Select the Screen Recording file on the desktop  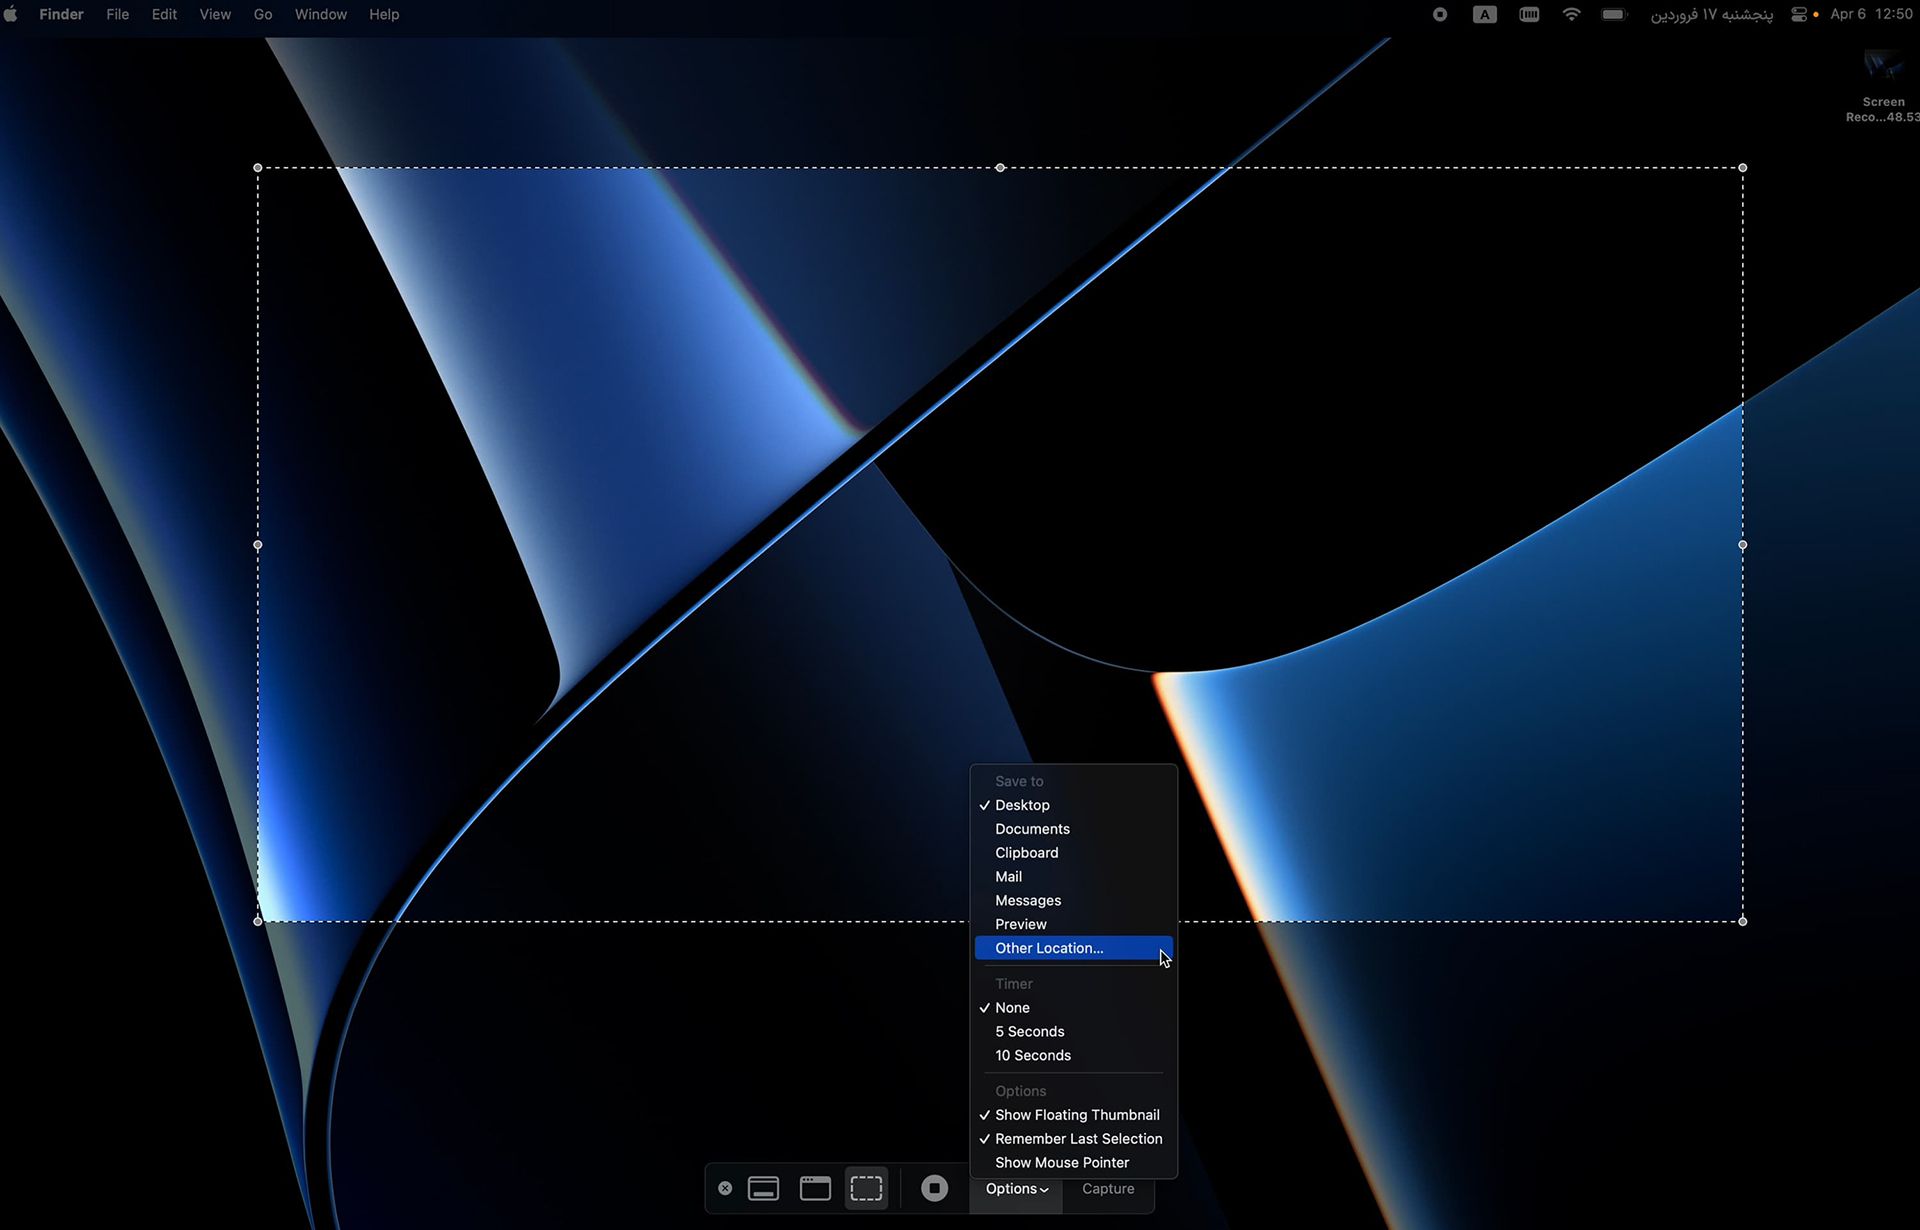[1884, 86]
